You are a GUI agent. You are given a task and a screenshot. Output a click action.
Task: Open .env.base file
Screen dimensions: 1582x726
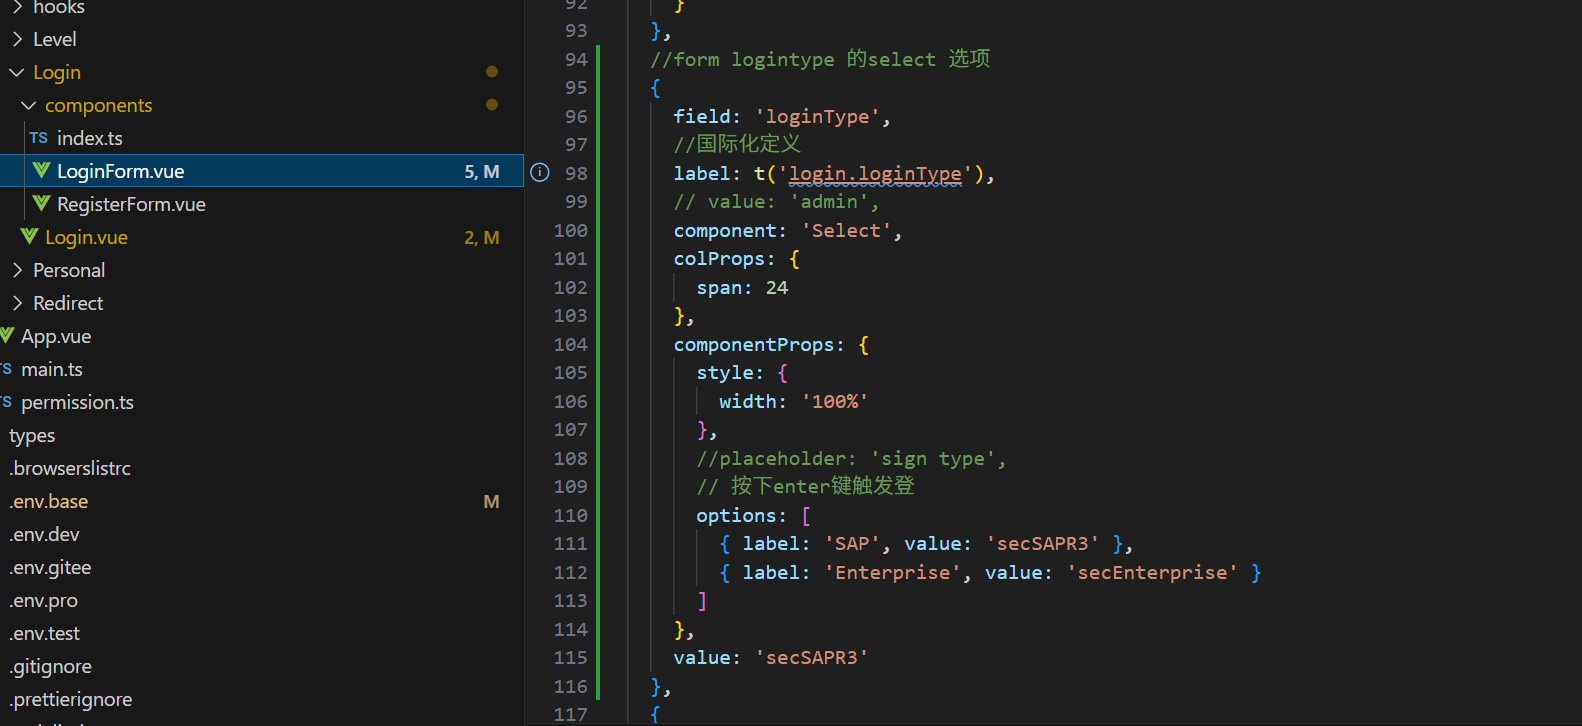(49, 501)
